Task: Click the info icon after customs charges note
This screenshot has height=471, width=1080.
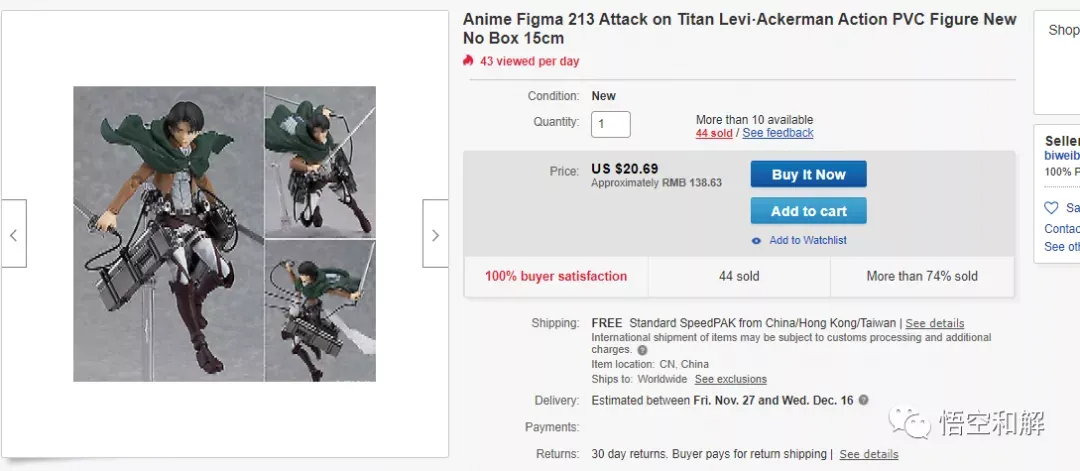Action: tap(642, 350)
